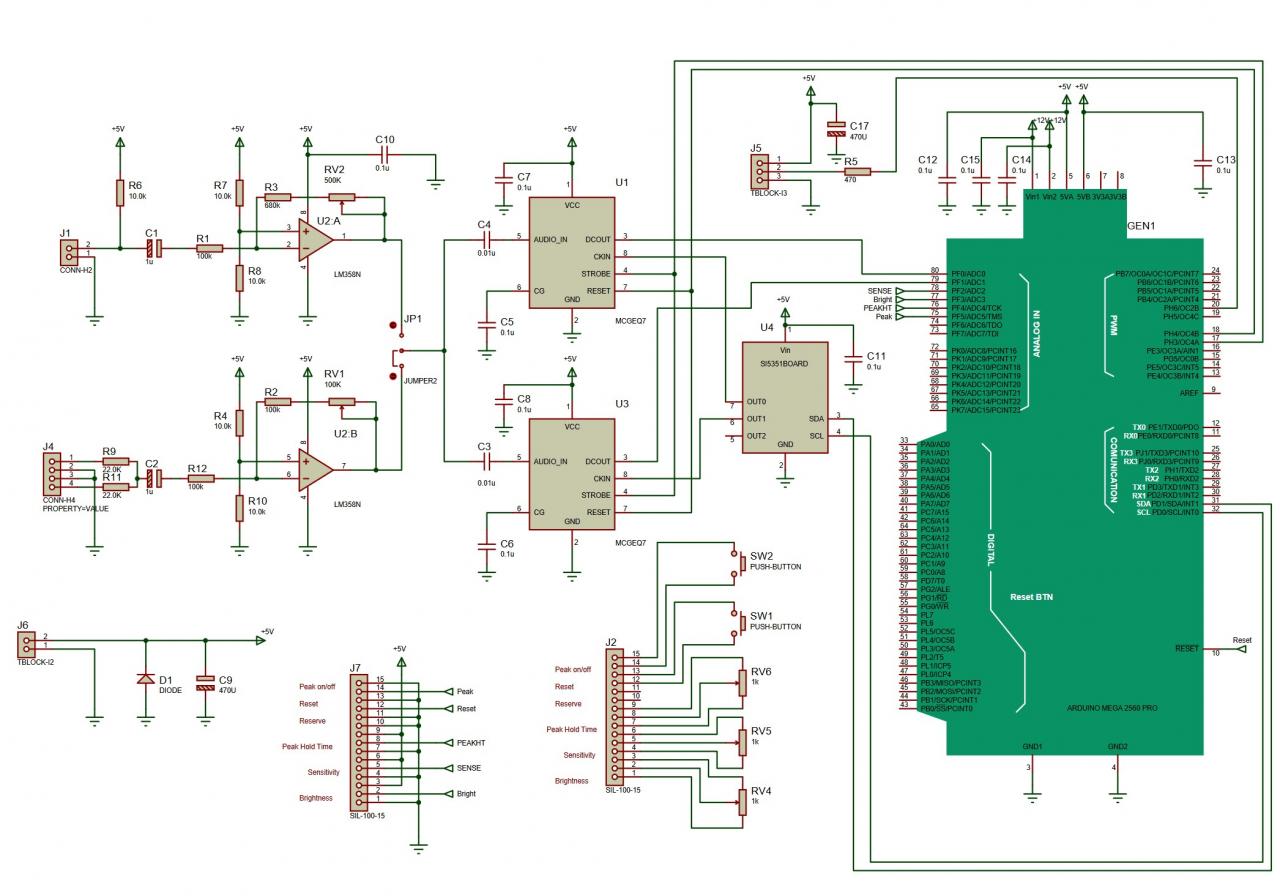Click capacitor C3 0.01u
The image size is (1280, 896).
pyautogui.click(x=485, y=460)
